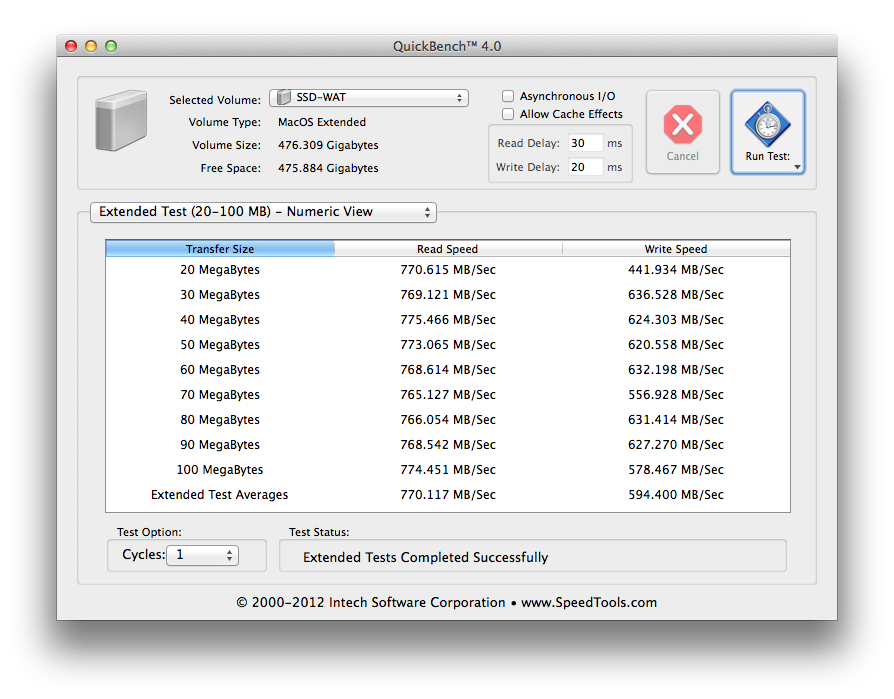The width and height of the screenshot is (894, 699).
Task: Click read speed value 770.615 MB/Sec
Action: click(448, 270)
